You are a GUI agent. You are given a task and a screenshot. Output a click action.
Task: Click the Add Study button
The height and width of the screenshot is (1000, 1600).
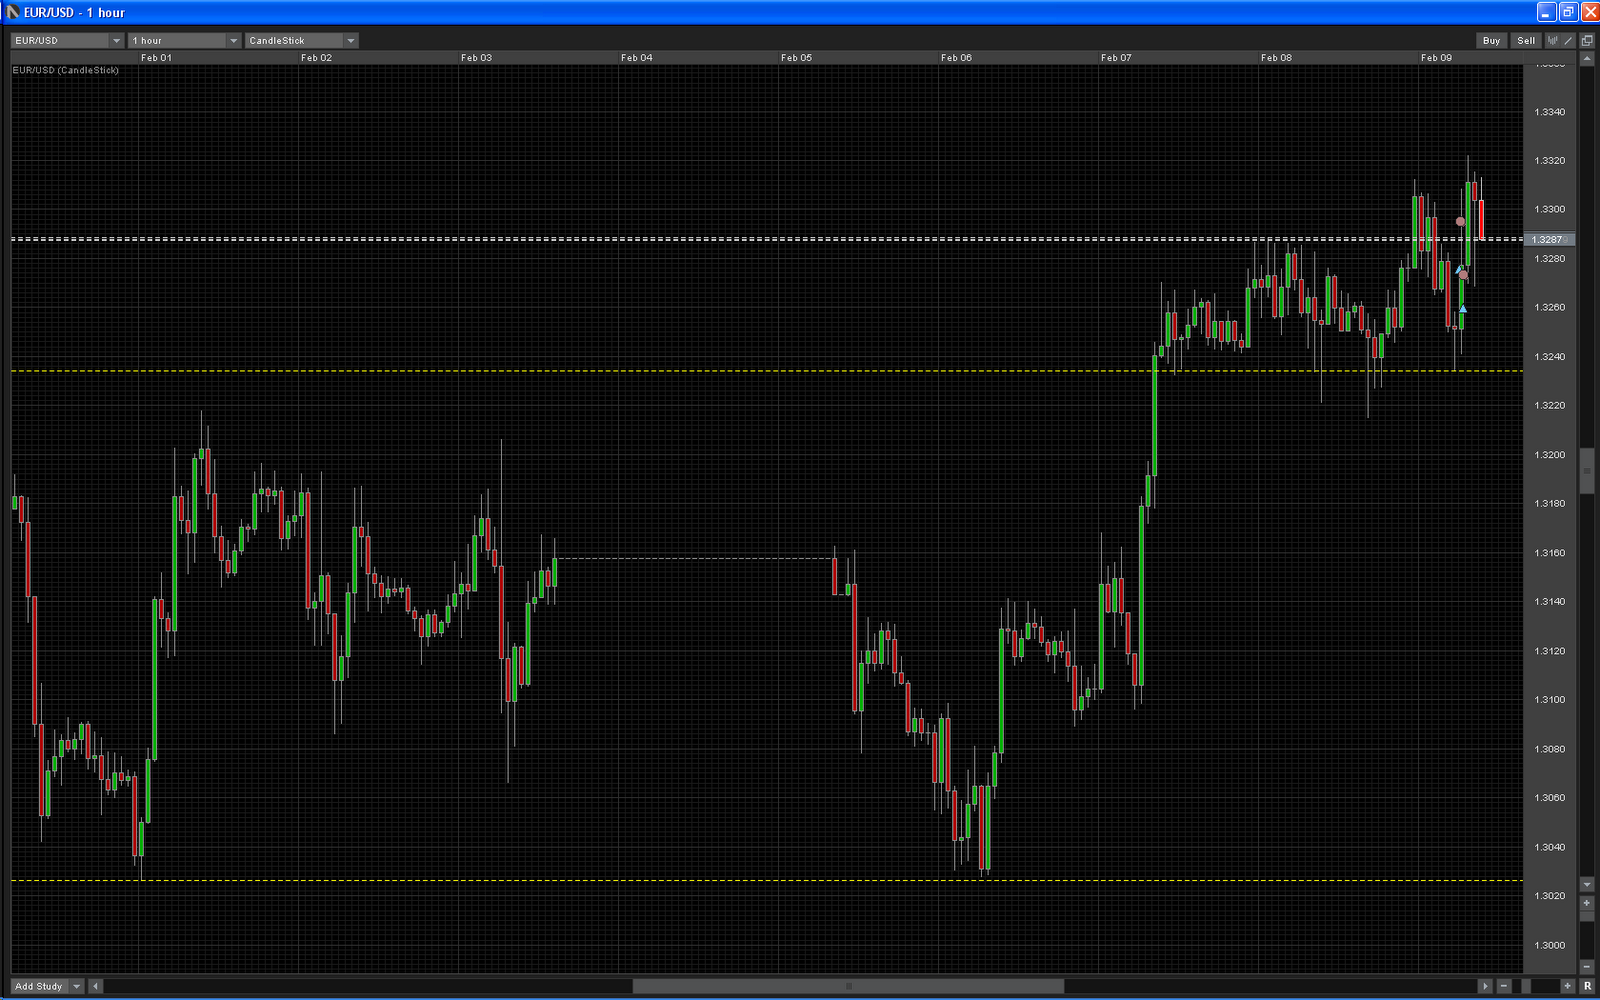[39, 986]
